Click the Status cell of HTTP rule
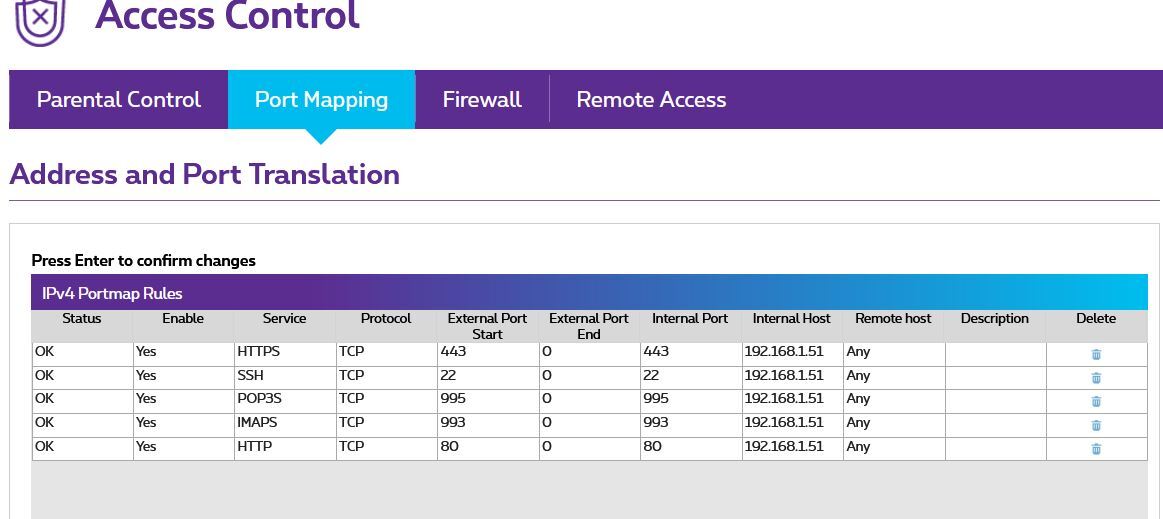The image size is (1163, 519). 82,448
